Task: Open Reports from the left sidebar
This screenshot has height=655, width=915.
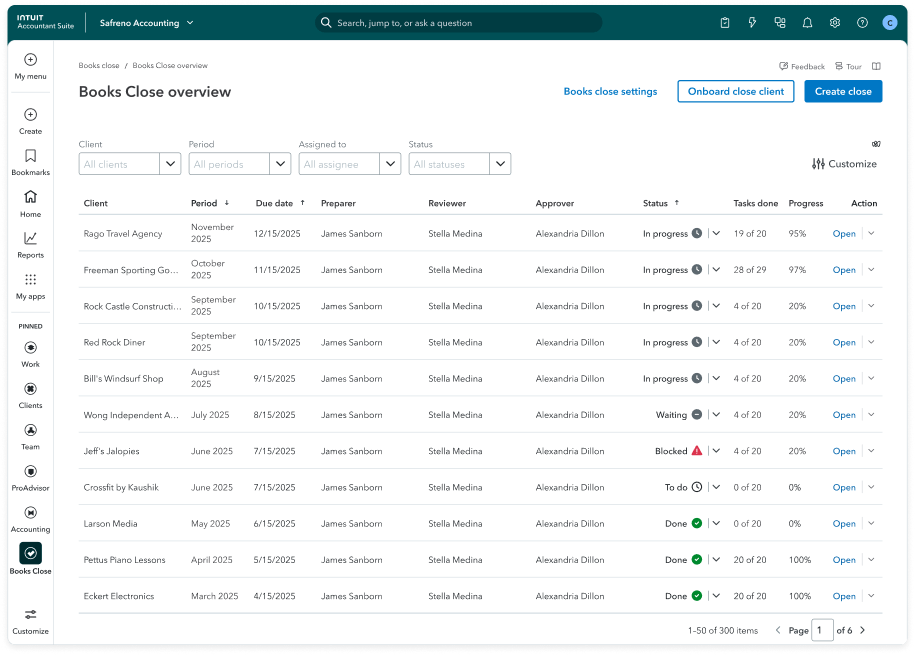Action: (x=30, y=240)
